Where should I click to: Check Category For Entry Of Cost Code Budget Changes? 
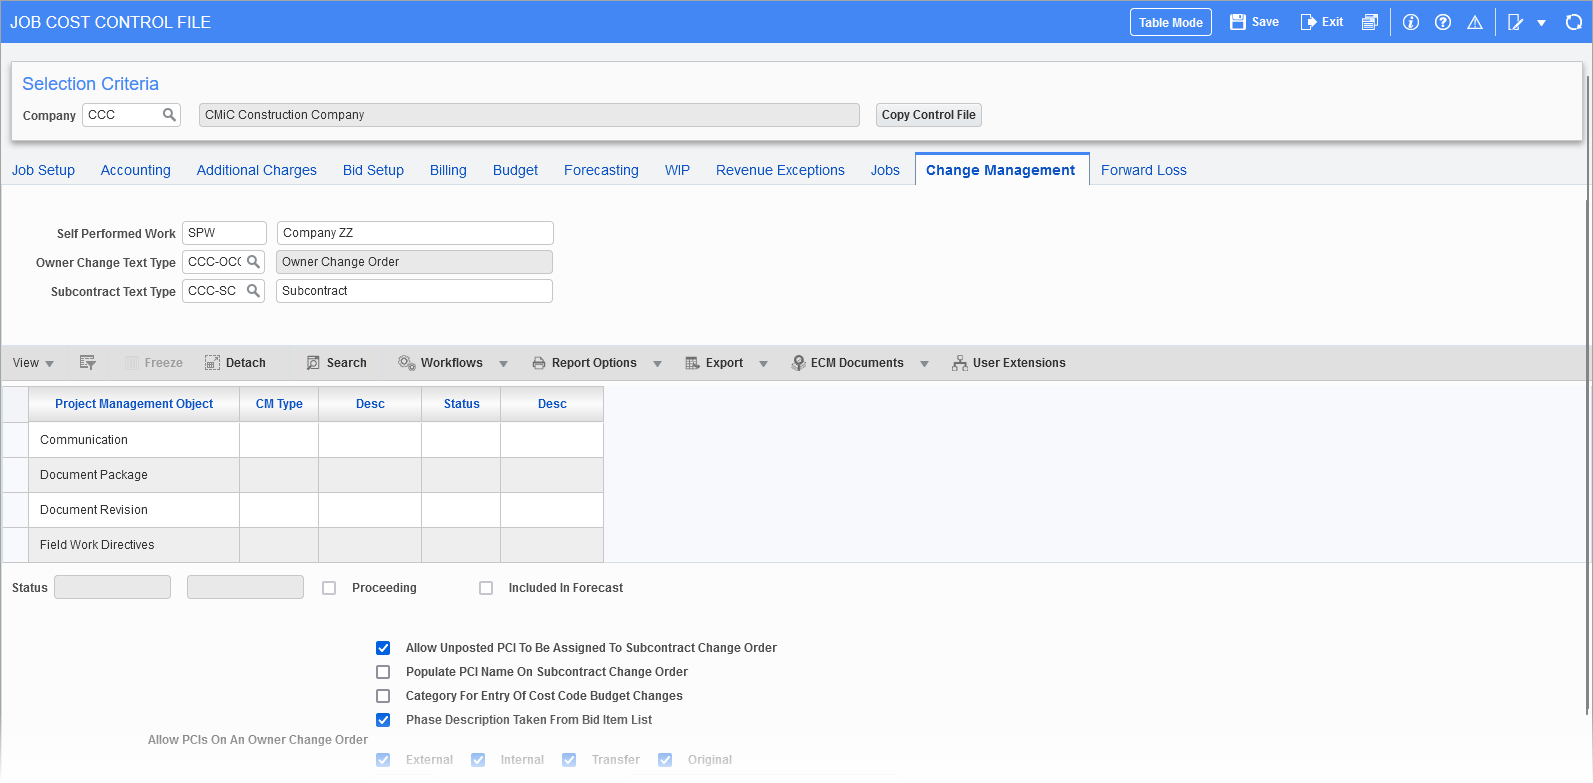383,696
